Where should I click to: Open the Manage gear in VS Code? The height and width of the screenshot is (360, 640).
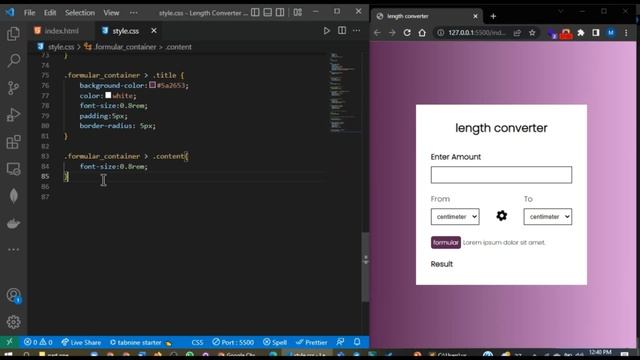pyautogui.click(x=13, y=322)
